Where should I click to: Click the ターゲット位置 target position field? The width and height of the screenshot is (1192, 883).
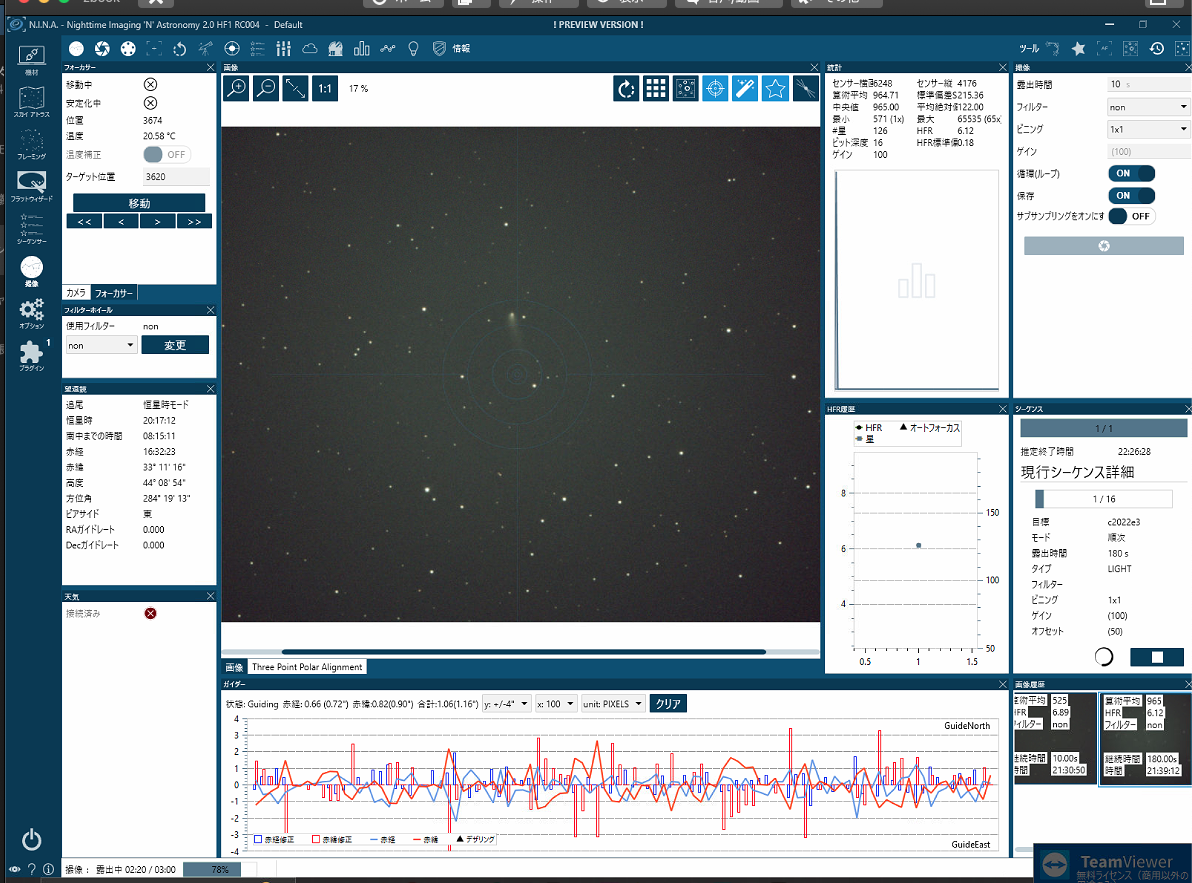(176, 176)
